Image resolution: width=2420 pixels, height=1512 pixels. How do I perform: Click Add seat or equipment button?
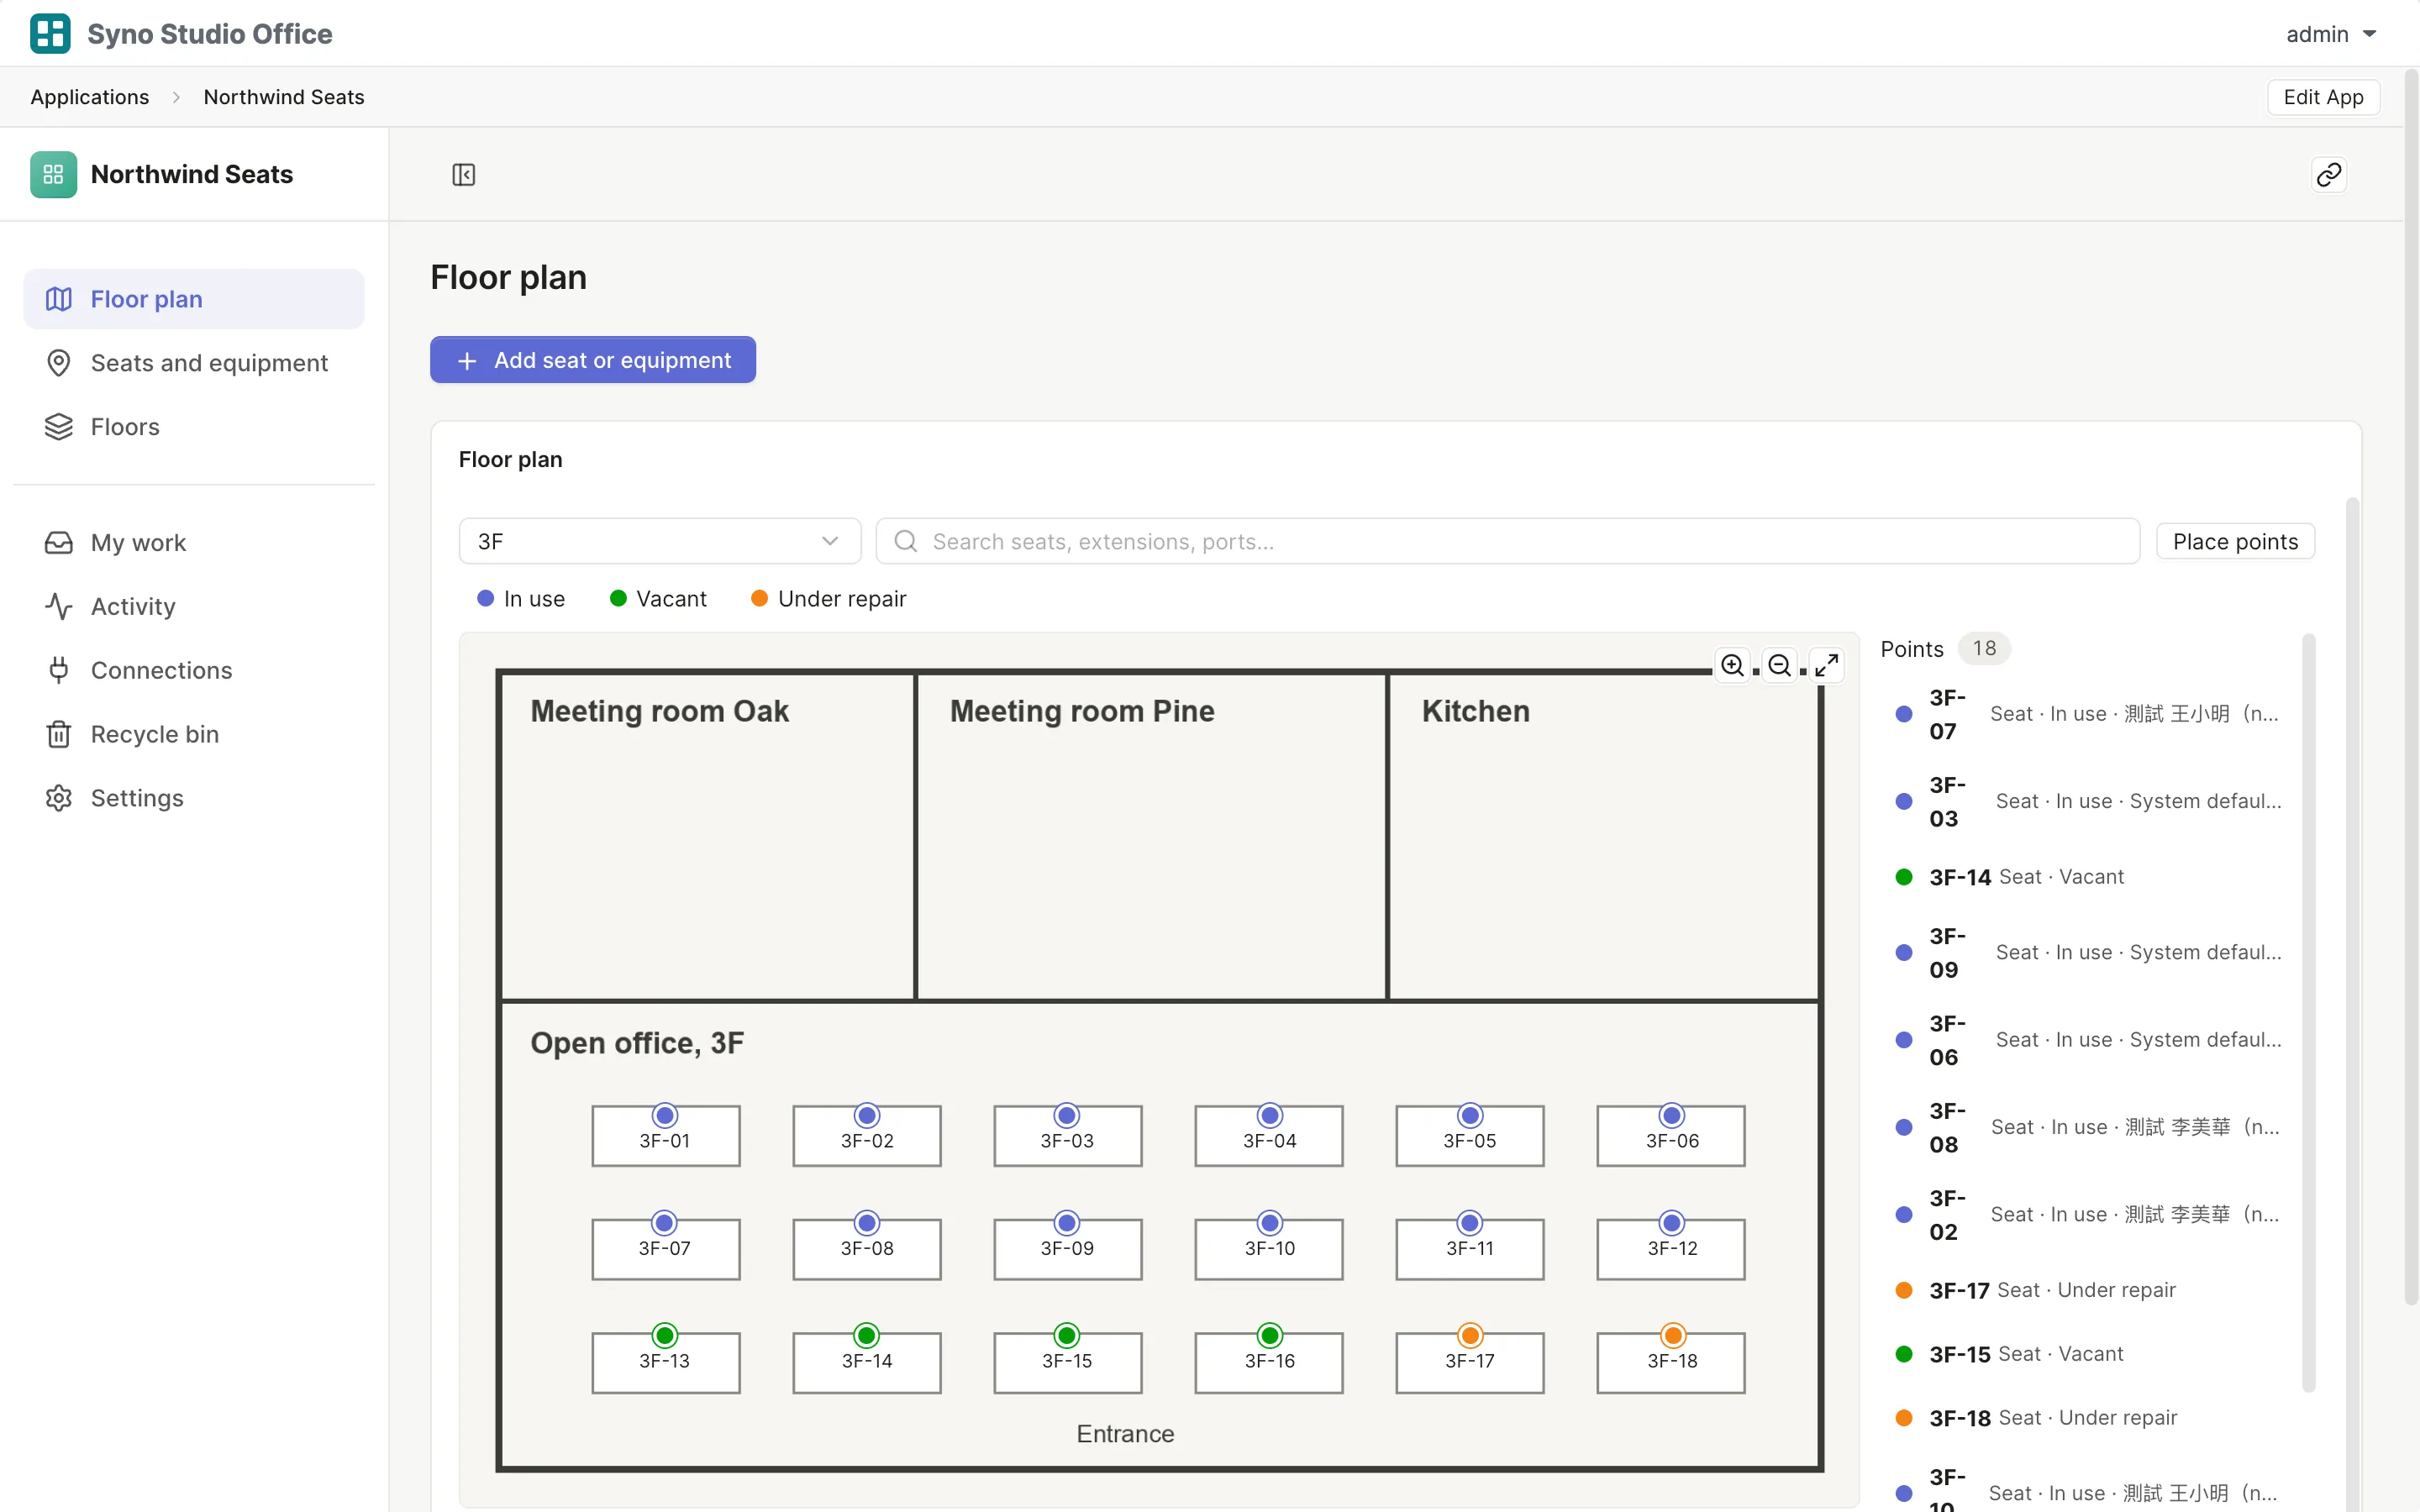593,360
